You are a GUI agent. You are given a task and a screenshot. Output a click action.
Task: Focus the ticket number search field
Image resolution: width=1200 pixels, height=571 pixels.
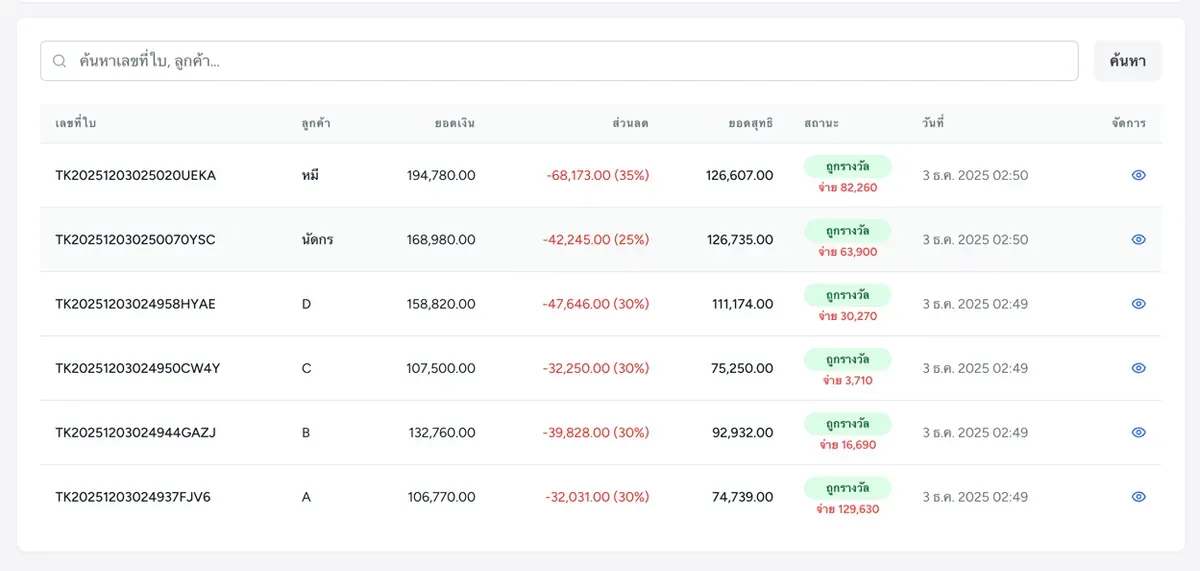(x=559, y=61)
